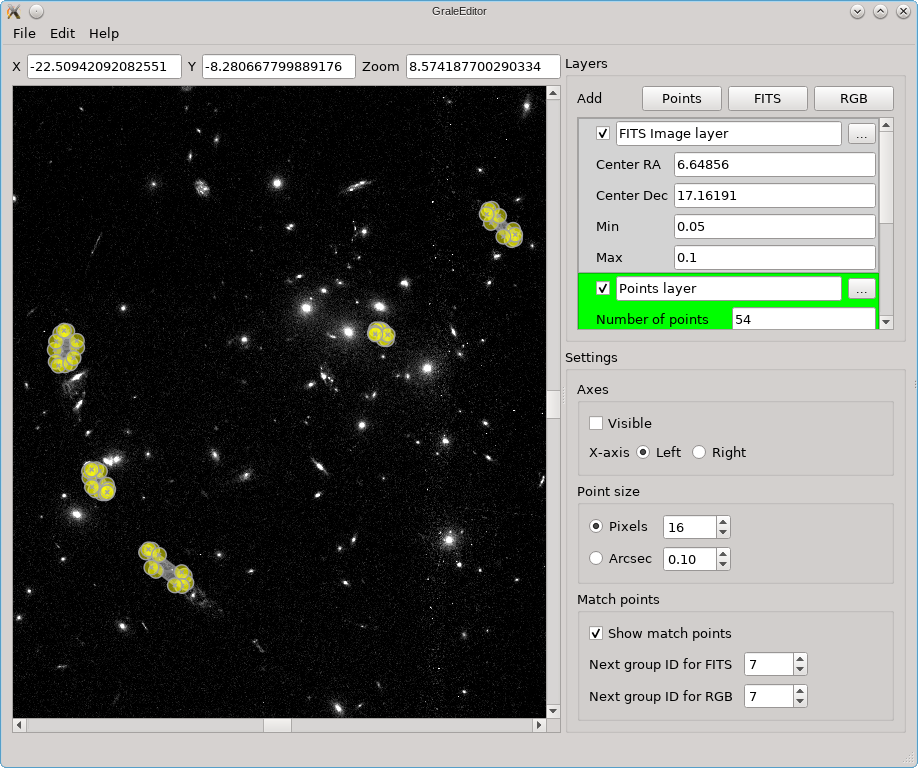This screenshot has width=918, height=768.
Task: Maximize the GraleEditor window
Action: pyautogui.click(x=881, y=11)
